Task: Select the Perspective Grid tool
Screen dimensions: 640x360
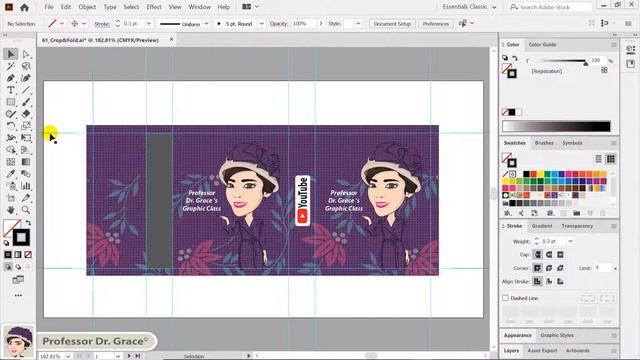Action: [26, 150]
